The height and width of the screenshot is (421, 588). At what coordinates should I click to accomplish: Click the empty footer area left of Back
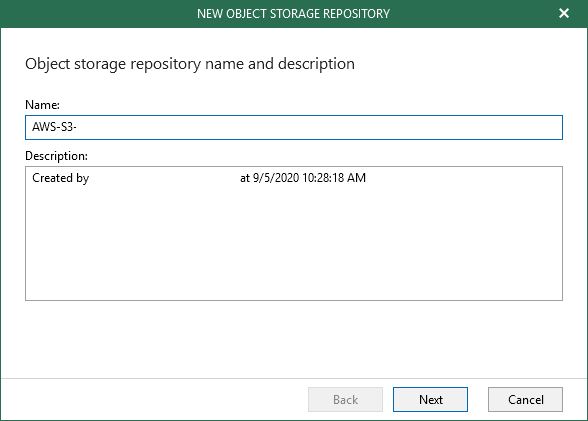coord(154,400)
